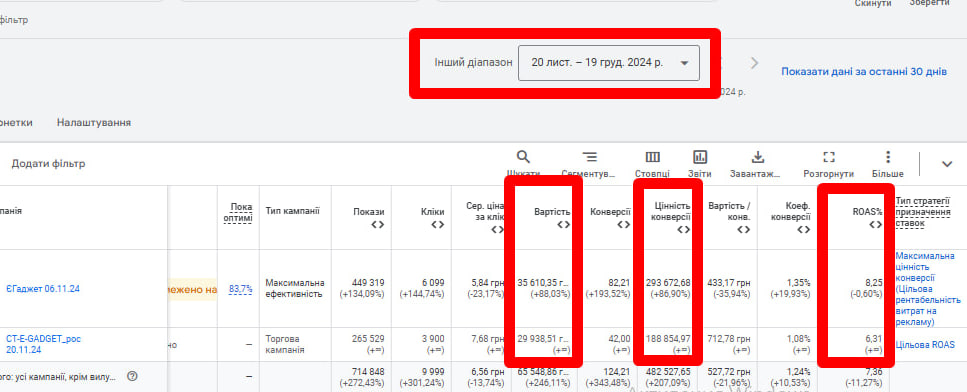Toggle comparison arrows under Цінність конверсії header
Viewport: 967px width, 392px height.
coord(683,230)
